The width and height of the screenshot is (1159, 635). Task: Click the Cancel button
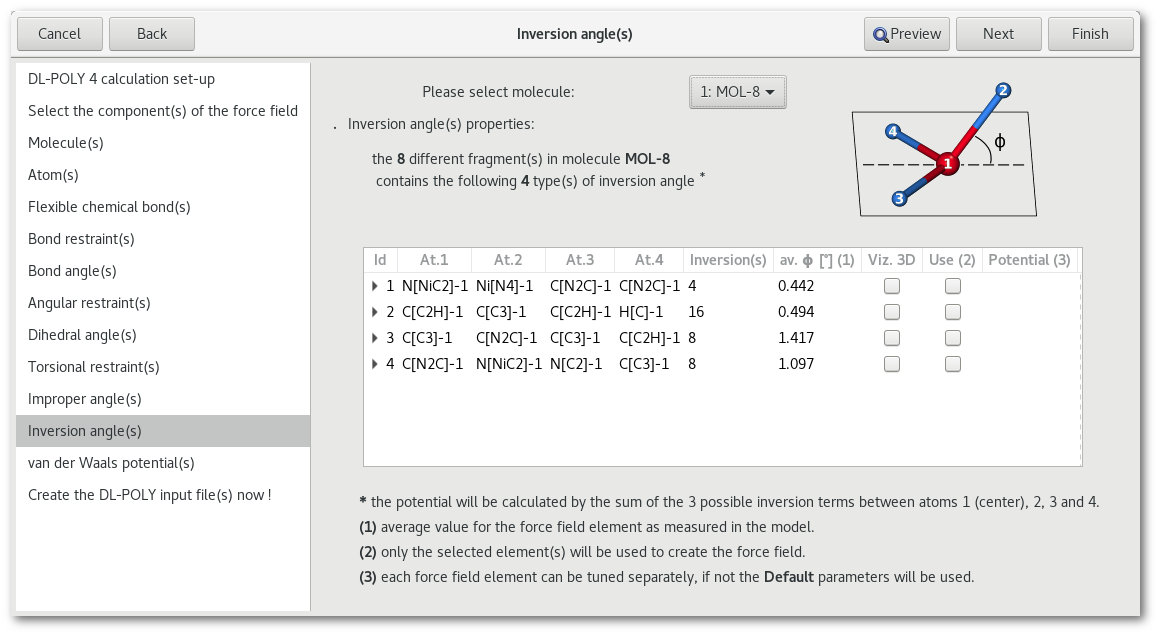59,34
